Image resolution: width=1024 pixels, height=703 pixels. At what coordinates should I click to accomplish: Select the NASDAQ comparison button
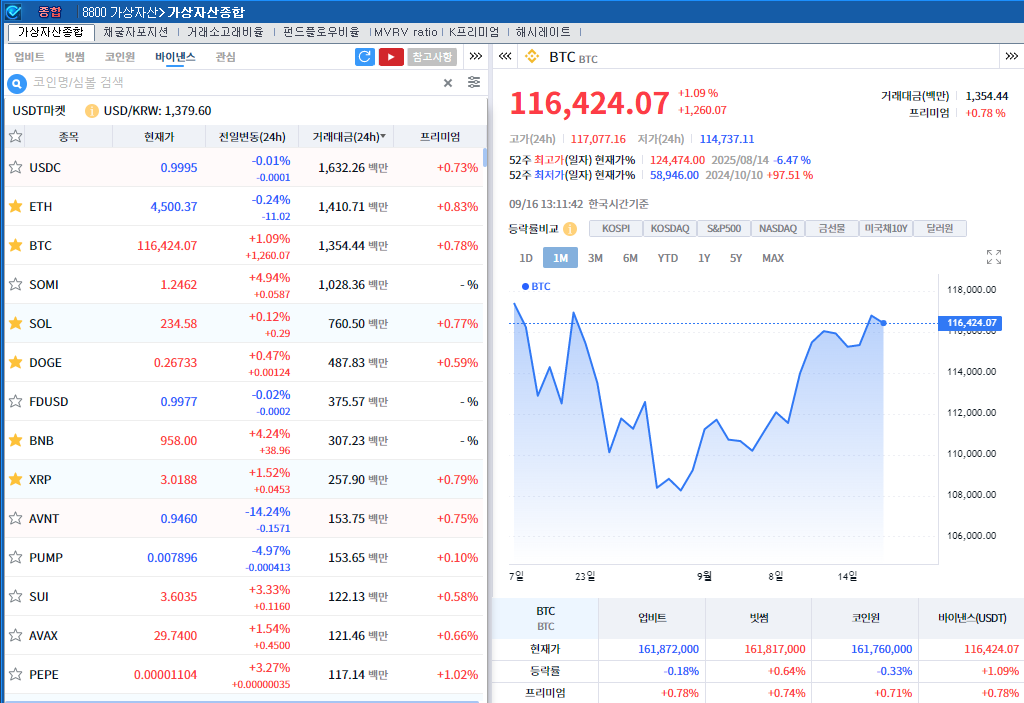777,228
